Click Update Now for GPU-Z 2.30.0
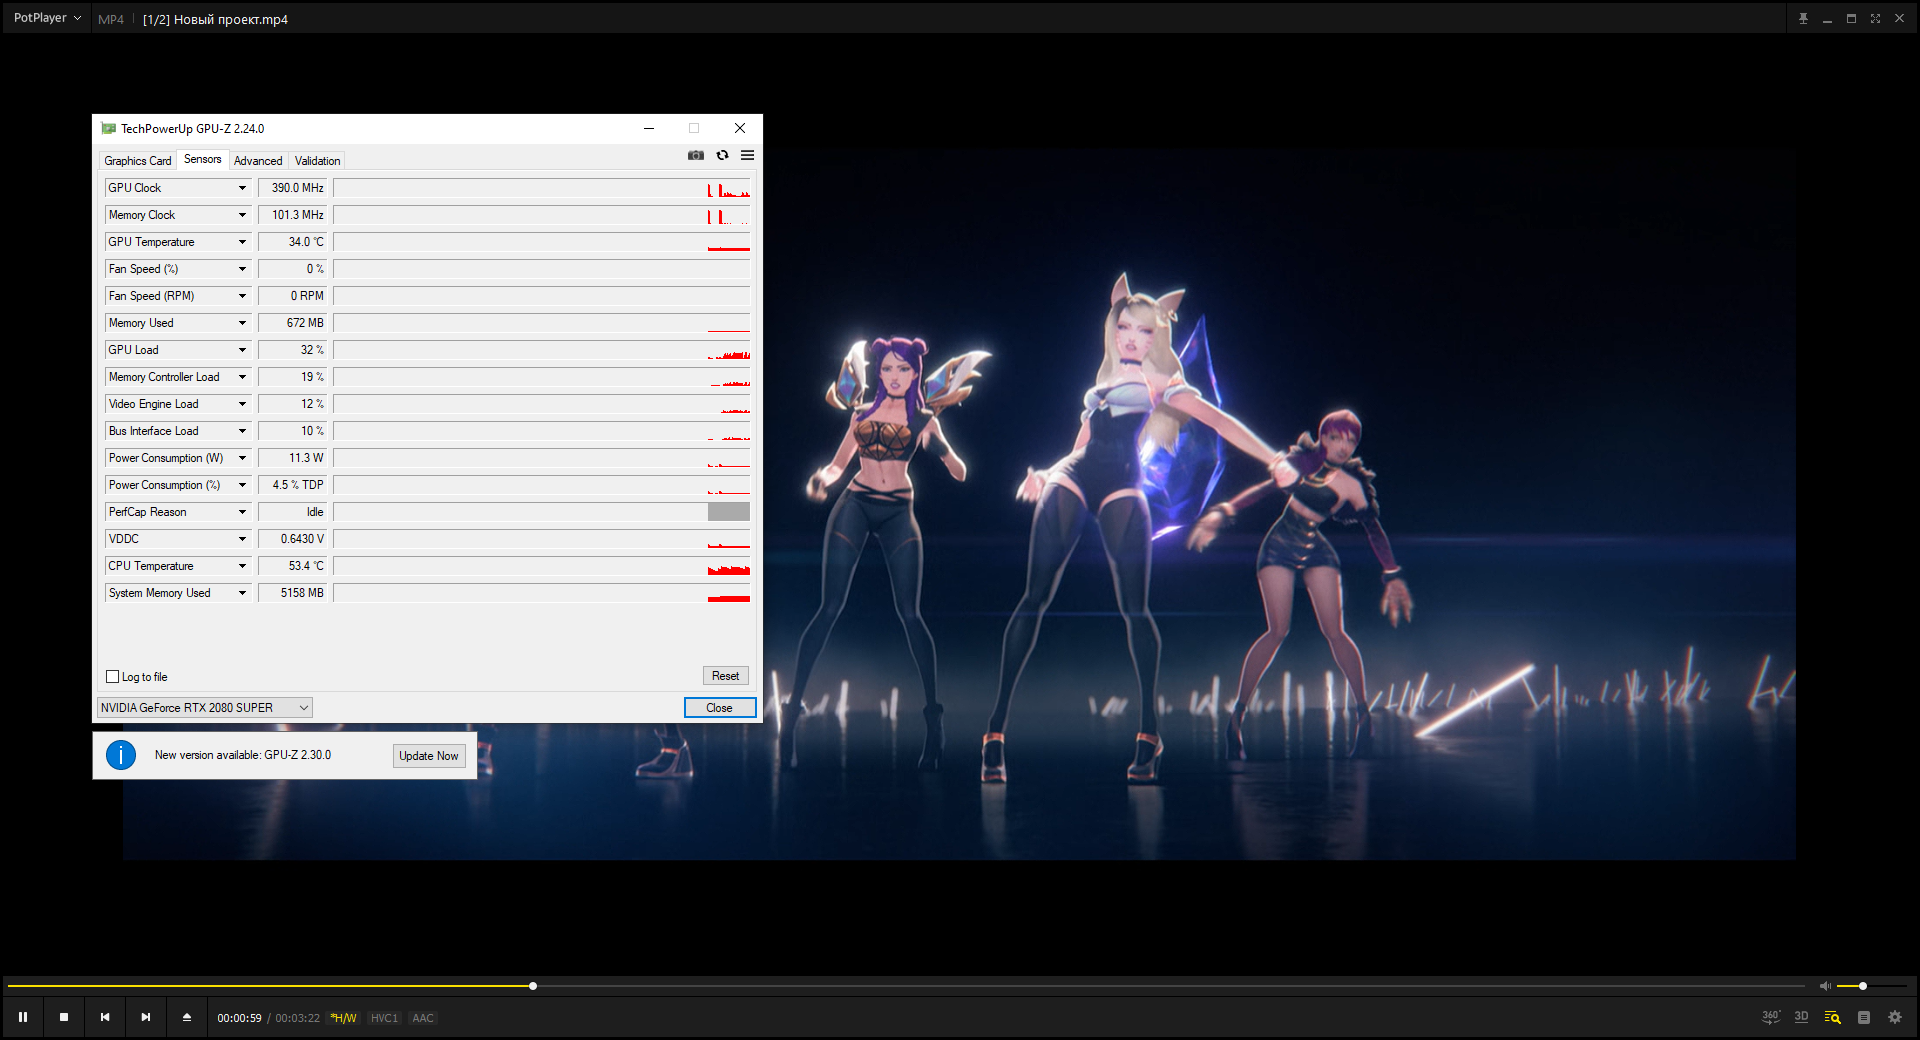The width and height of the screenshot is (1920, 1040). [x=429, y=756]
